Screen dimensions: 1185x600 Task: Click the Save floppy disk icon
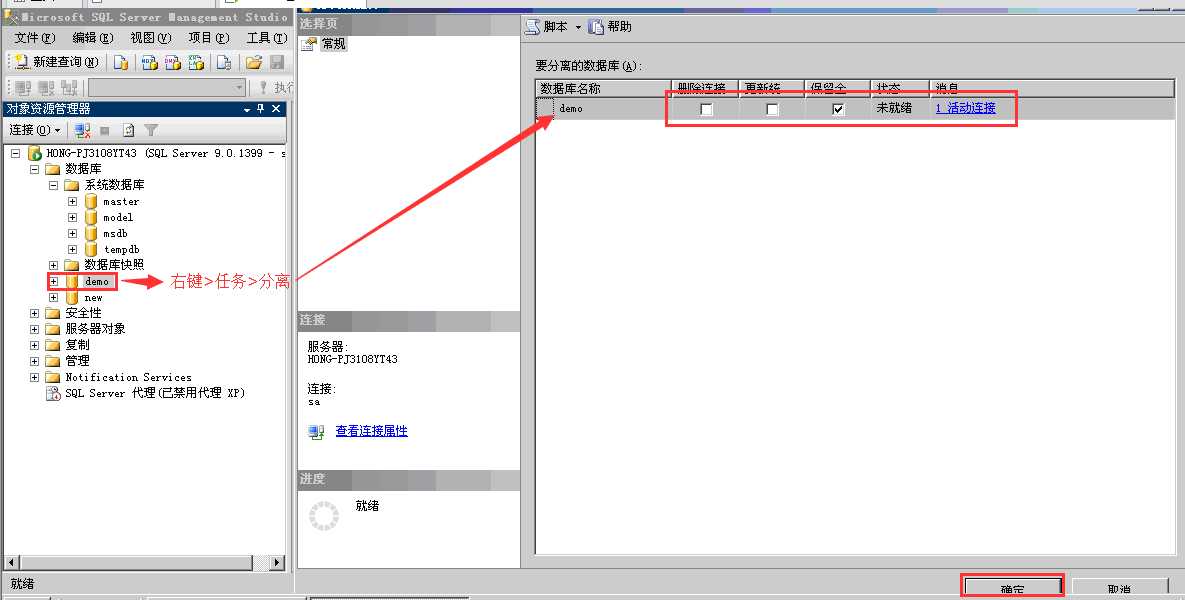277,63
